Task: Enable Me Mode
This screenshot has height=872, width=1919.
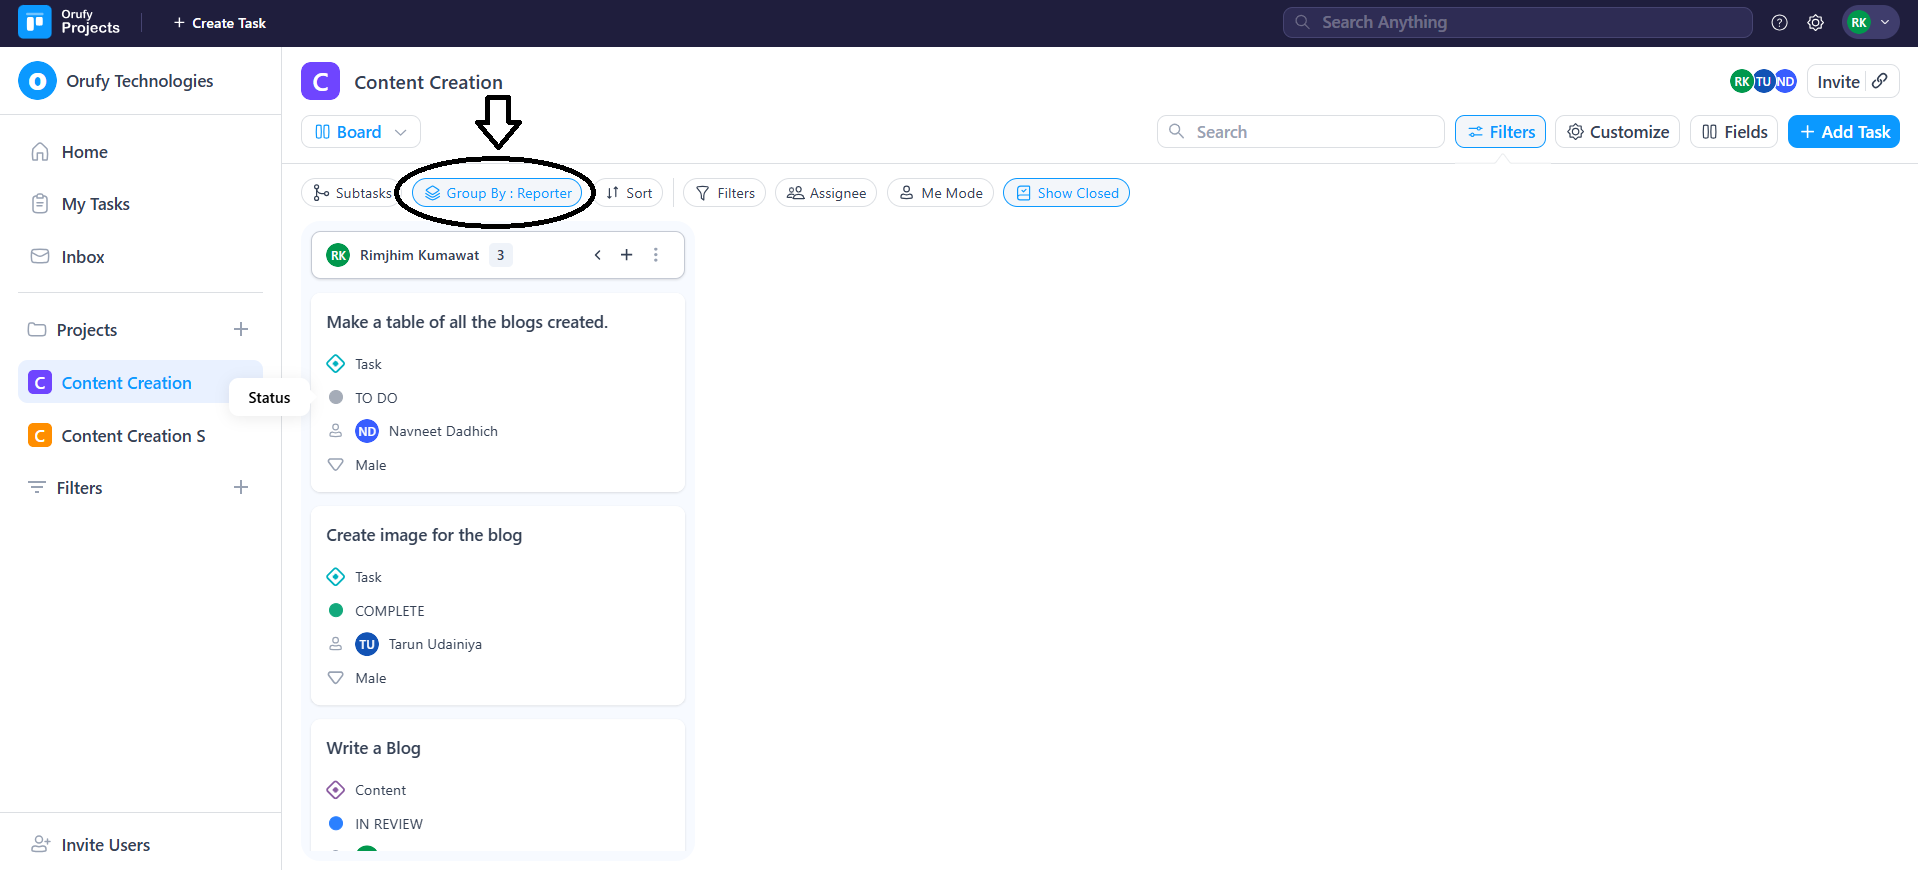Action: point(940,193)
